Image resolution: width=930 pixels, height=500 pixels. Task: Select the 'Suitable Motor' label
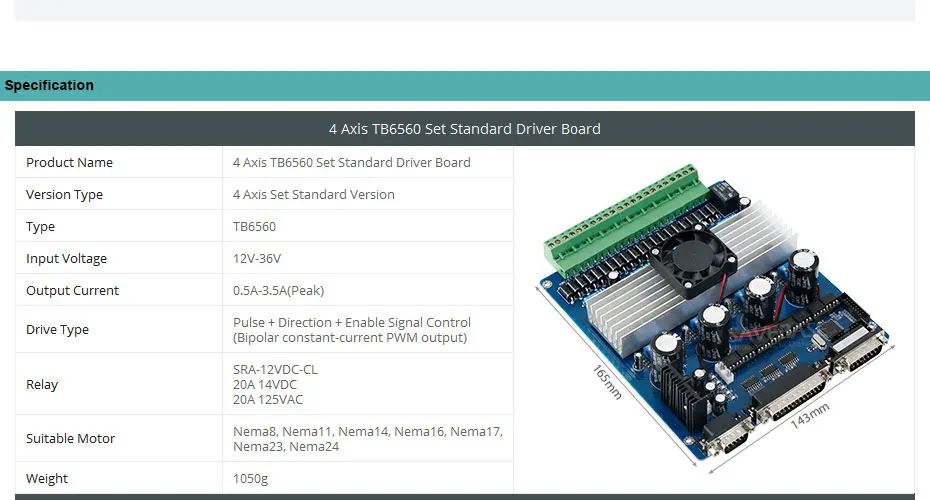point(71,438)
